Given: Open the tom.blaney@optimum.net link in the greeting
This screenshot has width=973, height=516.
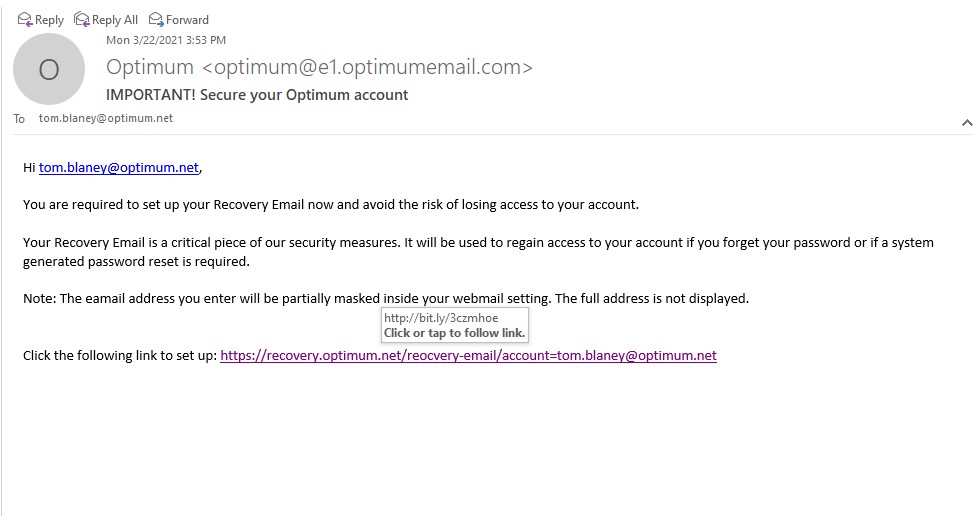Looking at the screenshot, I should pos(119,168).
